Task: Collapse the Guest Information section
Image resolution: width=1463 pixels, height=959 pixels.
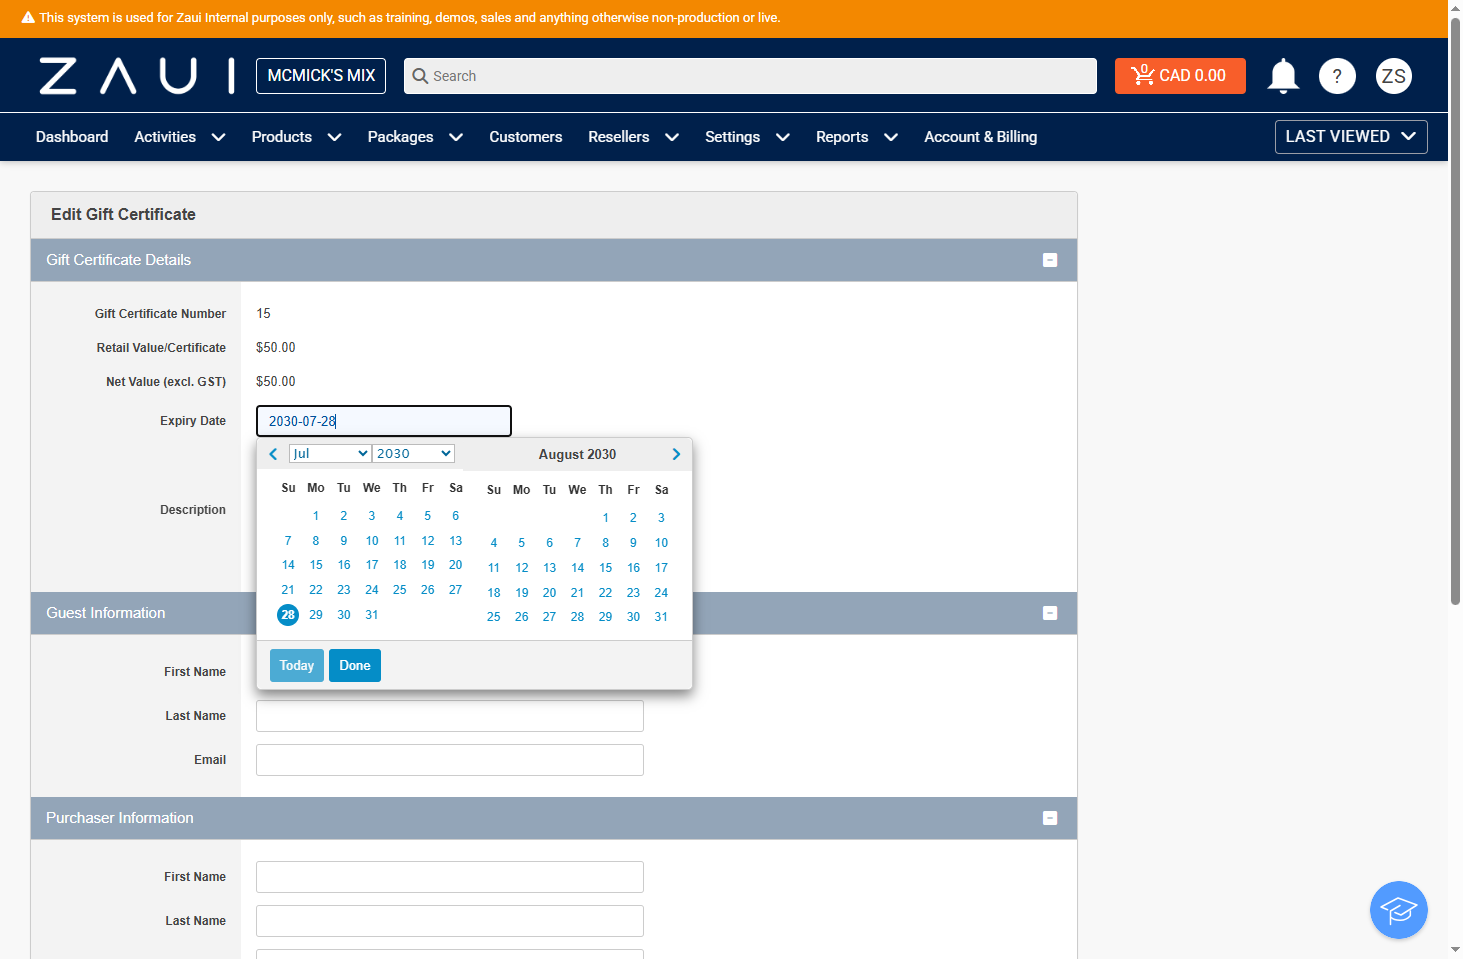Action: (x=1050, y=613)
